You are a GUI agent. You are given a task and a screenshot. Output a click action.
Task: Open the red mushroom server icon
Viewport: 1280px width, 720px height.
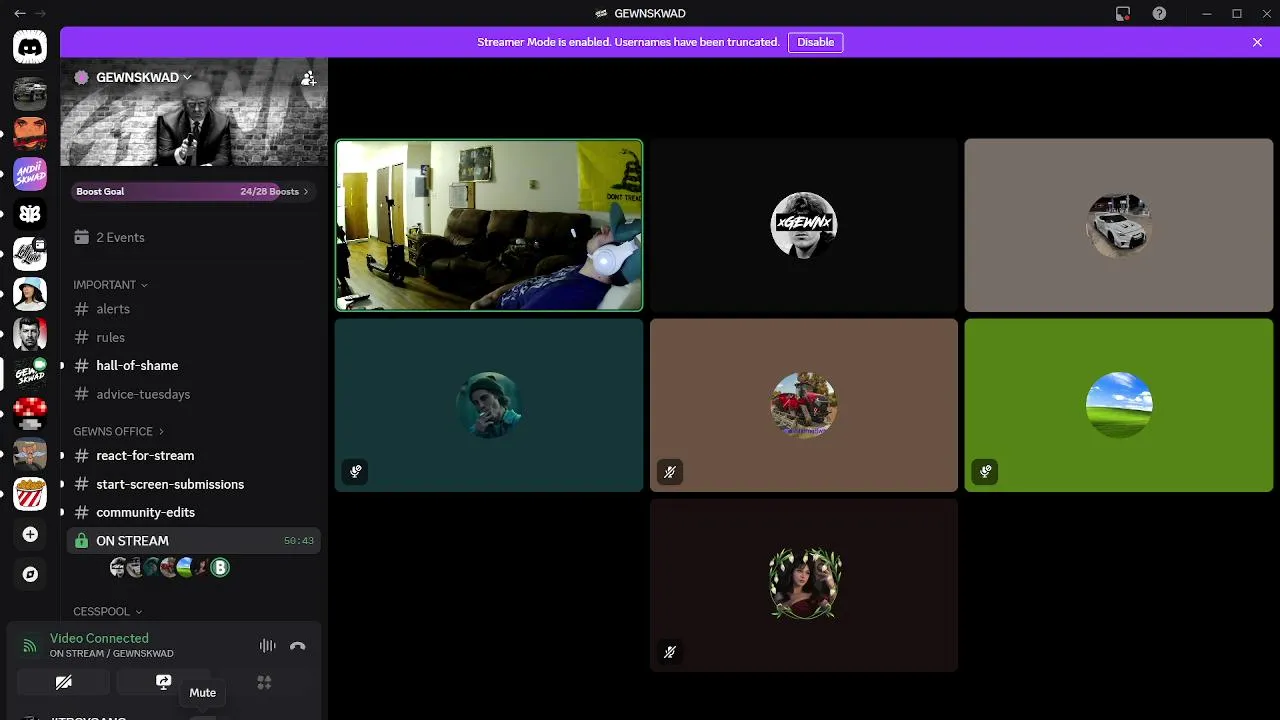(x=30, y=413)
